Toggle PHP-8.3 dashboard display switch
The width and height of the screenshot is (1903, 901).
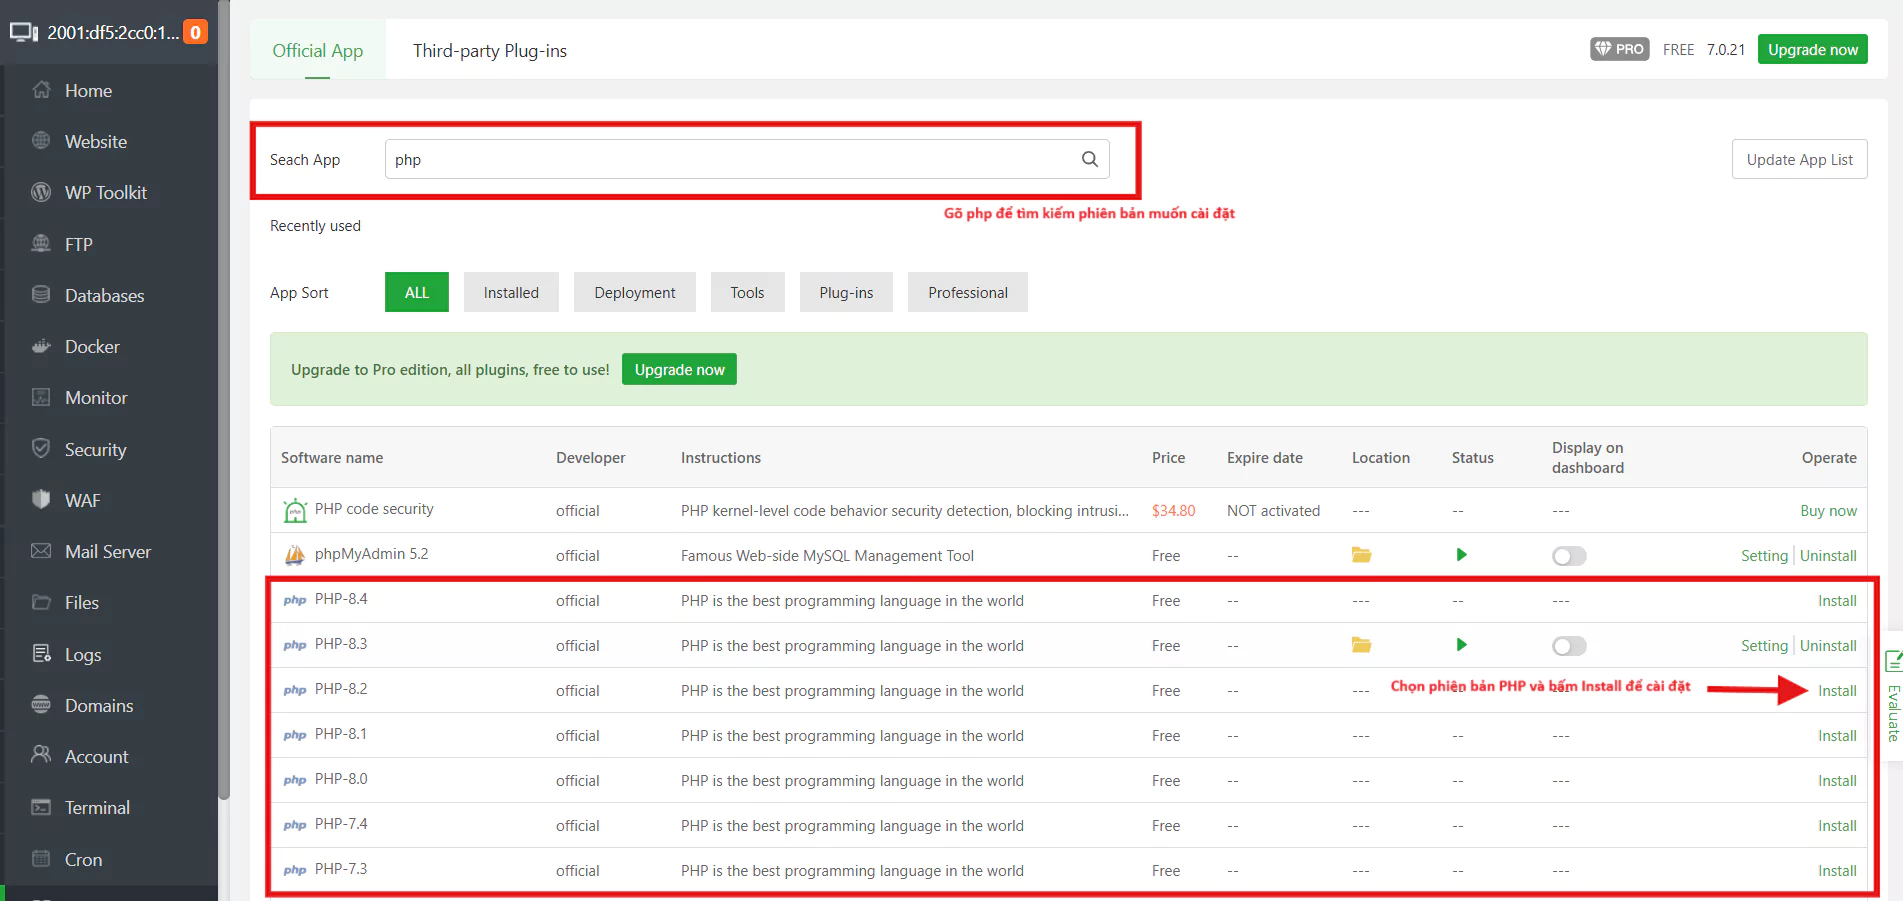1569,646
